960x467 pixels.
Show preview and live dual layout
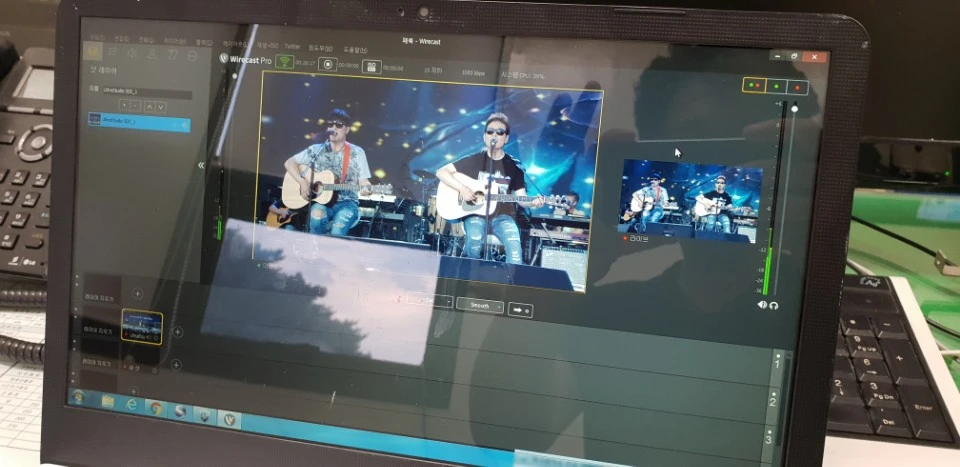754,85
